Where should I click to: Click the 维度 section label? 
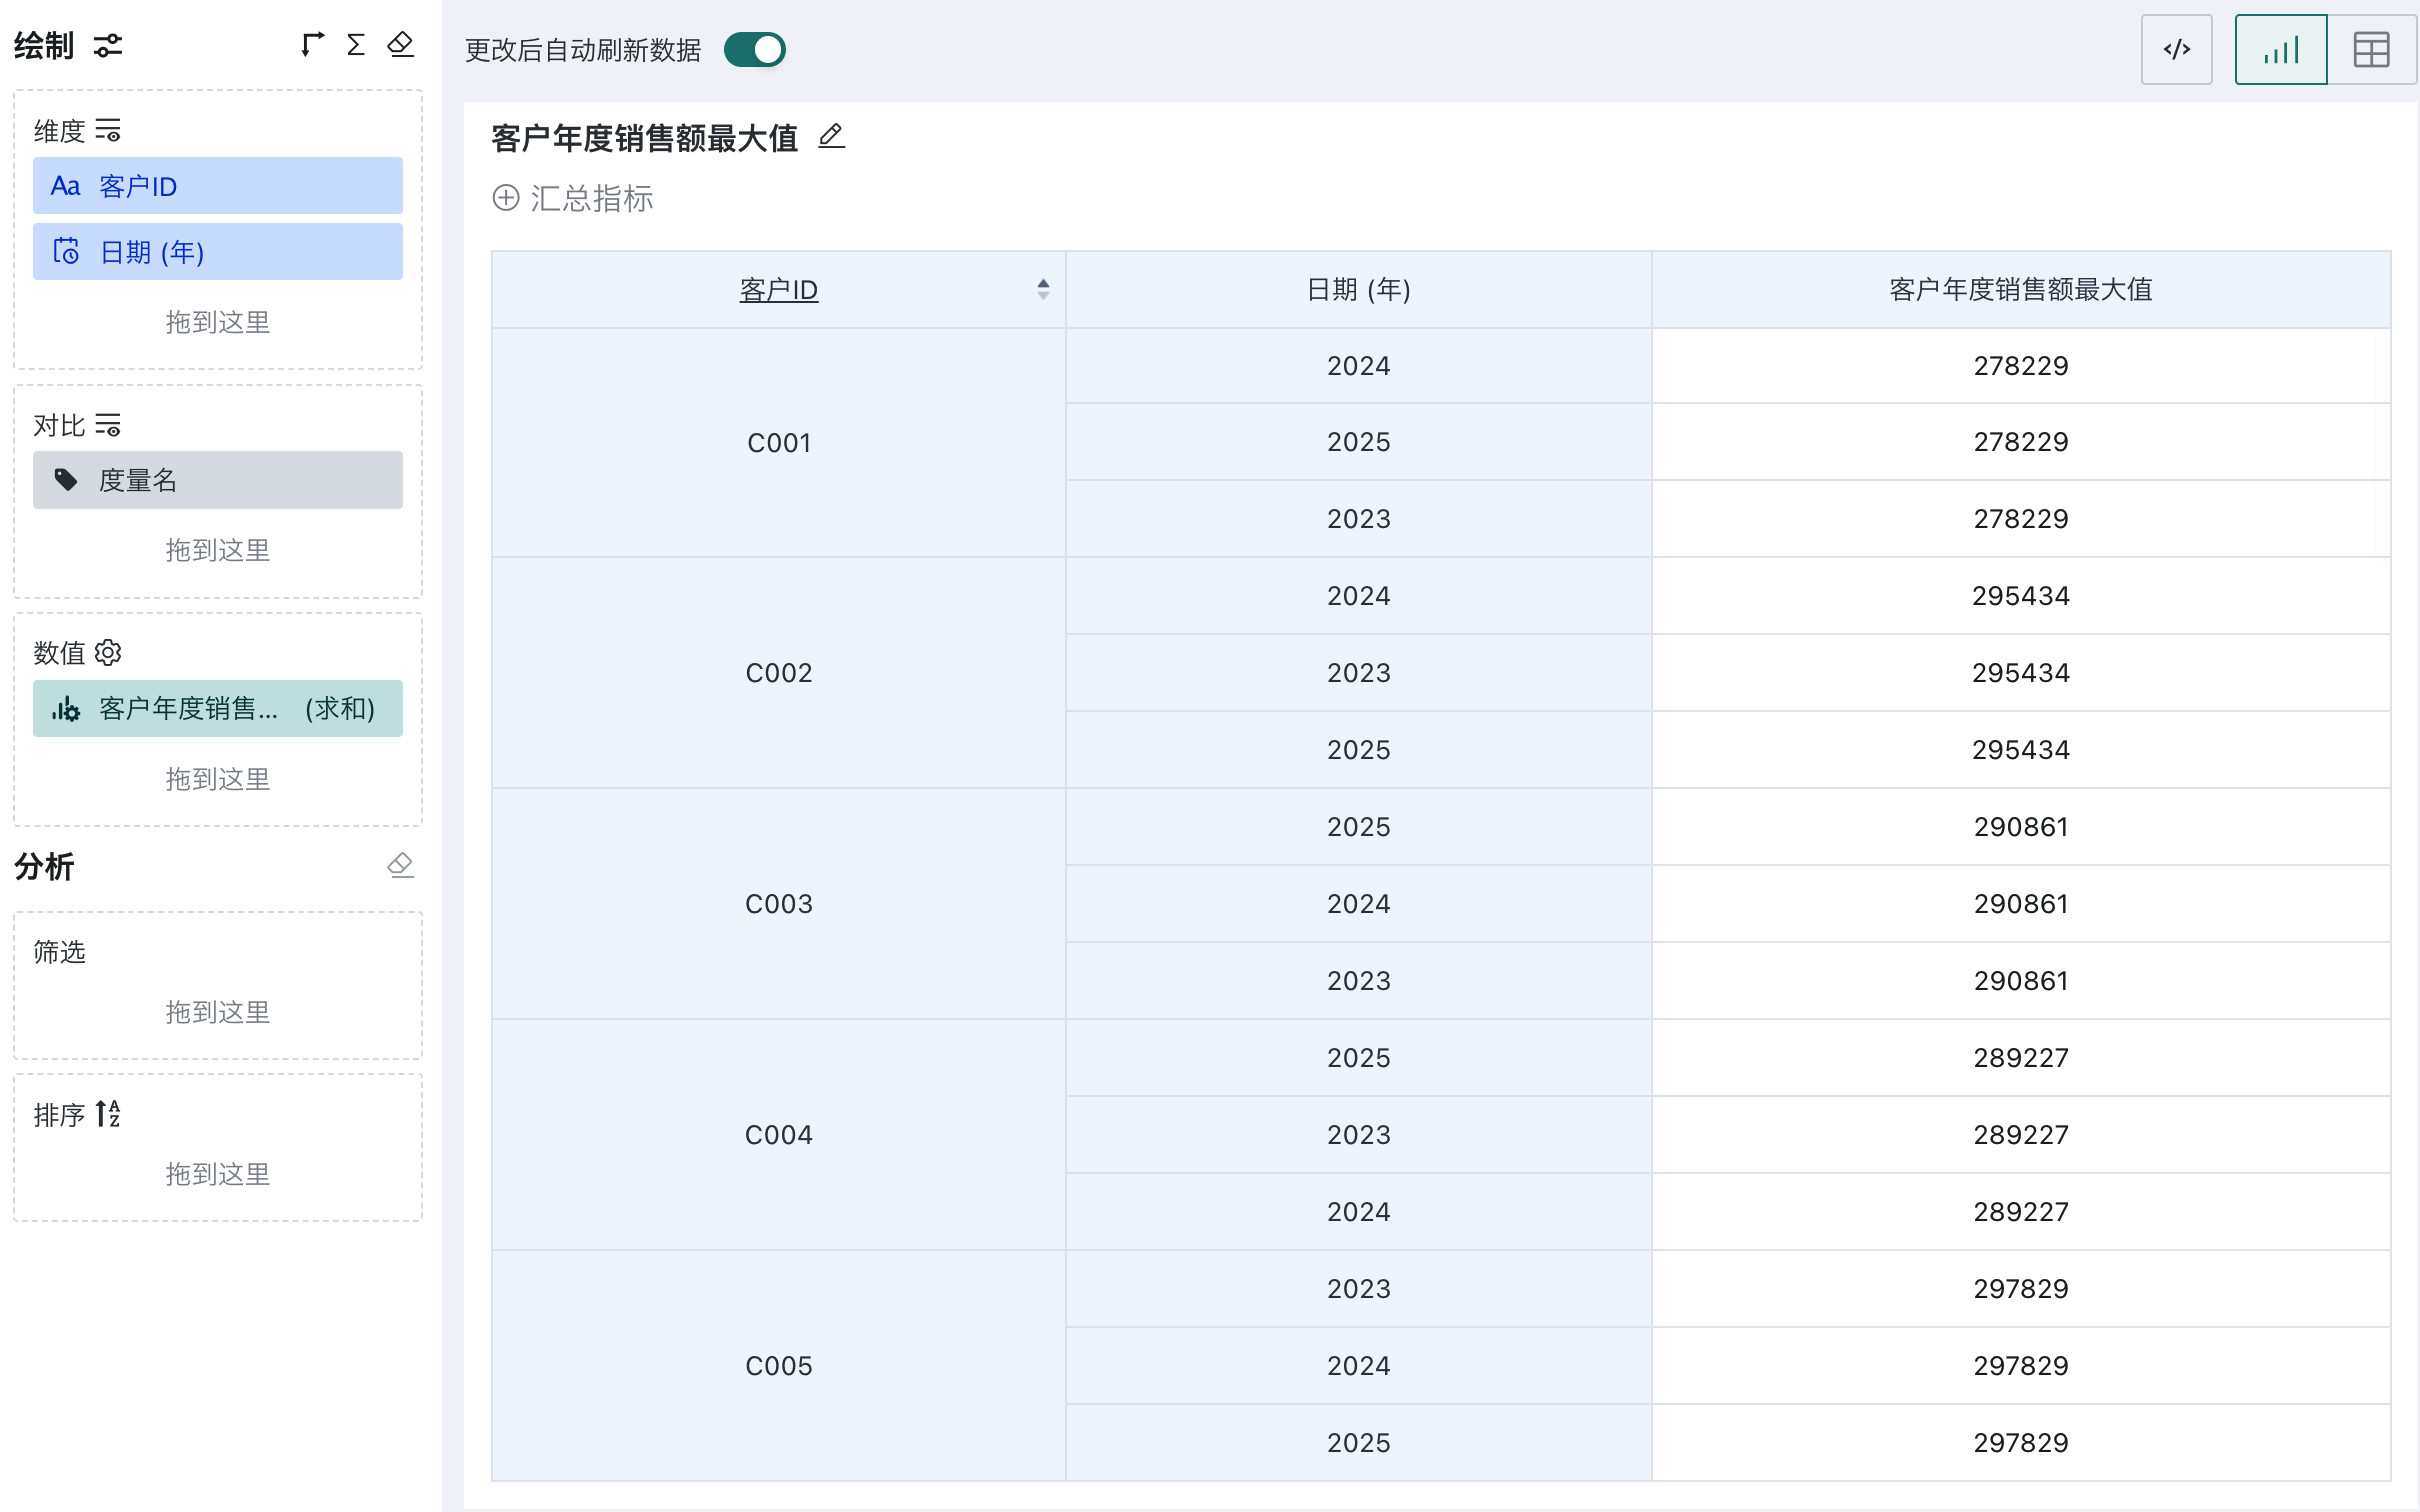coord(59,131)
